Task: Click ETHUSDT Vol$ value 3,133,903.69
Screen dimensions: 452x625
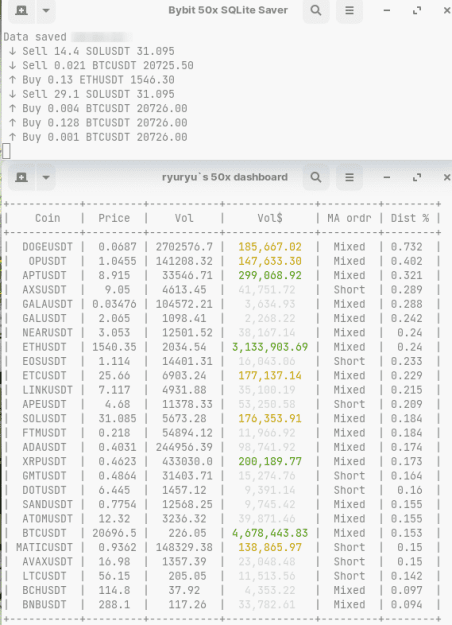Action: 270,347
